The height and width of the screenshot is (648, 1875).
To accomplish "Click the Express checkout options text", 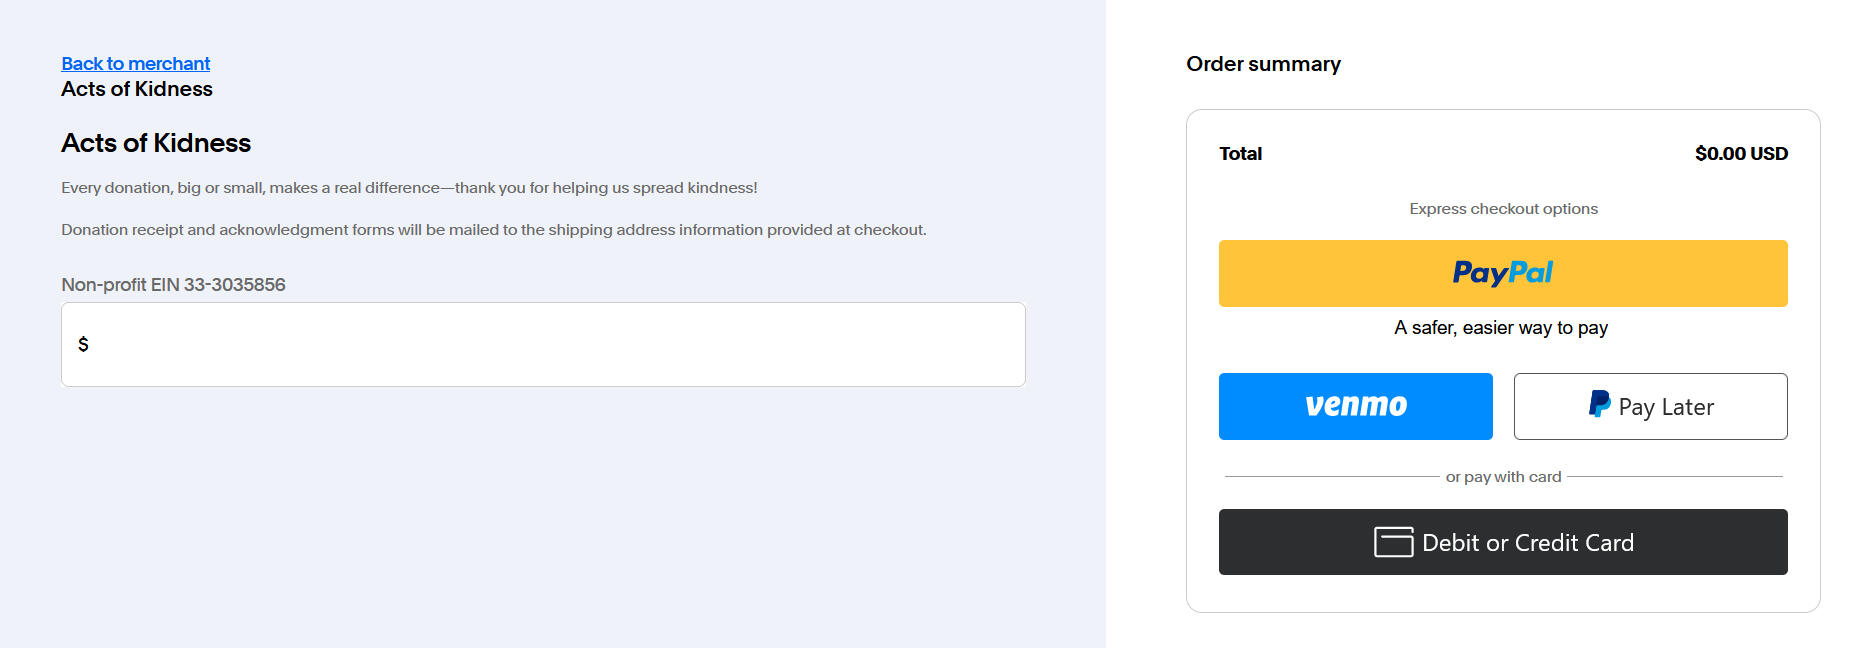I will pyautogui.click(x=1503, y=209).
